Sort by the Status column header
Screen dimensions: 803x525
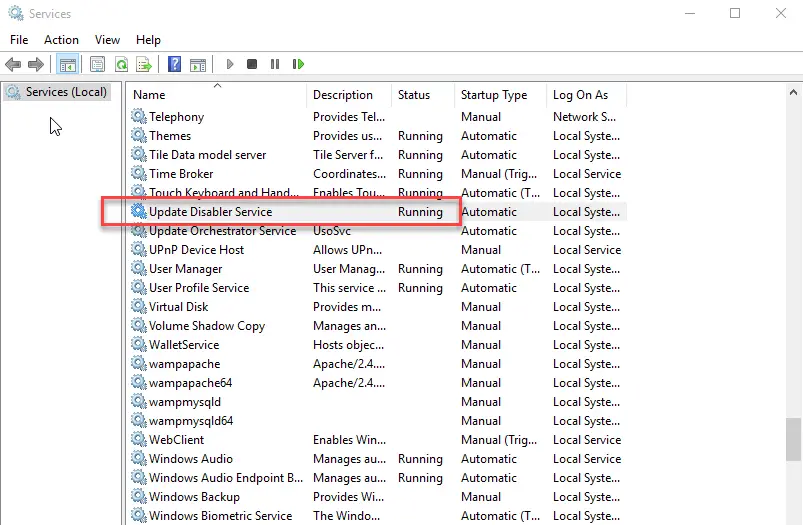(x=423, y=95)
